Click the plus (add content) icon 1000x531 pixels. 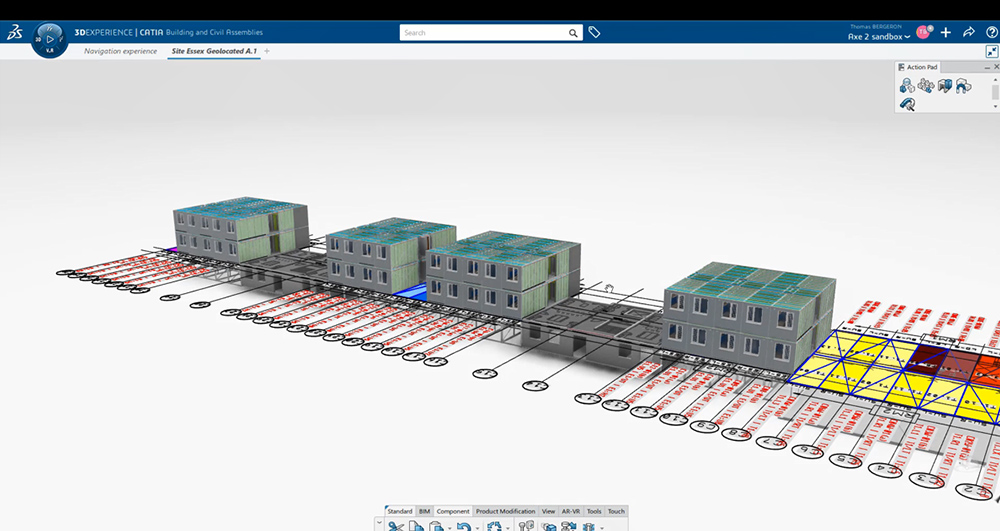[x=946, y=32]
